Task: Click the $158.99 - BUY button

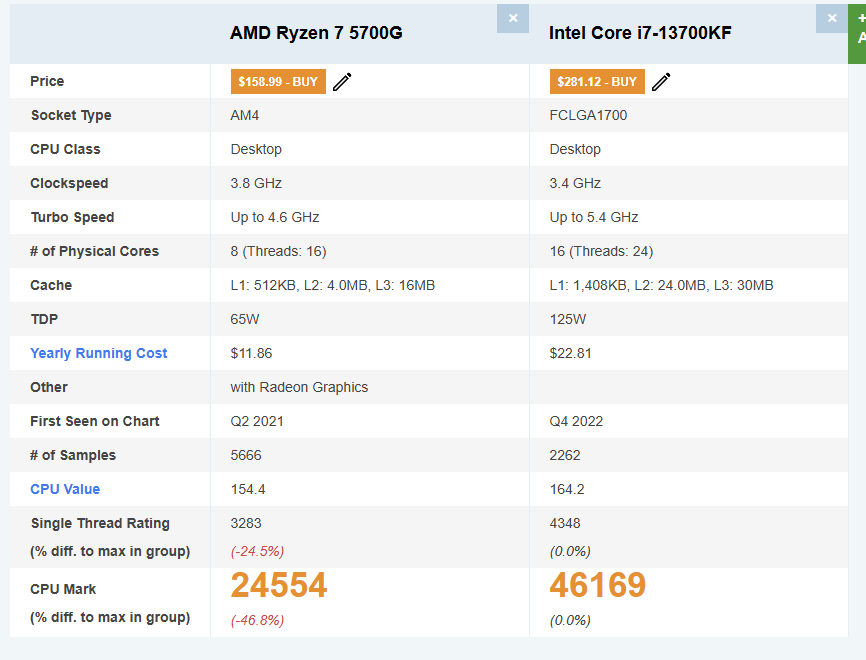Action: click(278, 82)
